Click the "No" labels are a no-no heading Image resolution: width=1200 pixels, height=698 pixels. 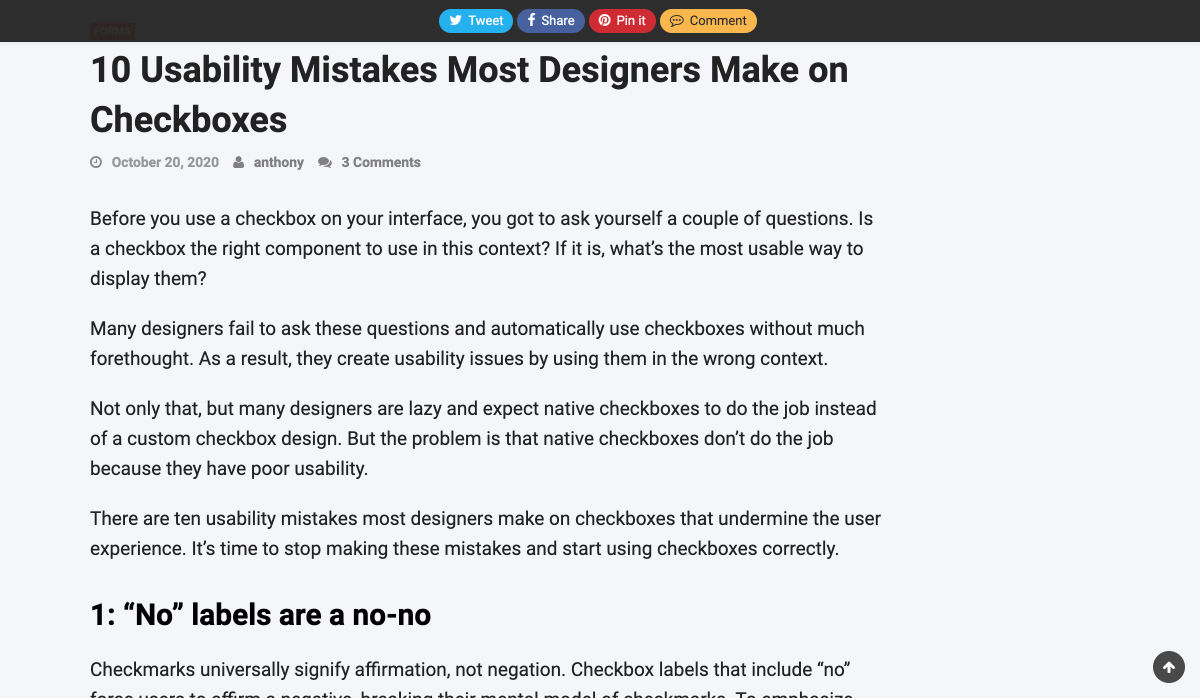point(260,615)
